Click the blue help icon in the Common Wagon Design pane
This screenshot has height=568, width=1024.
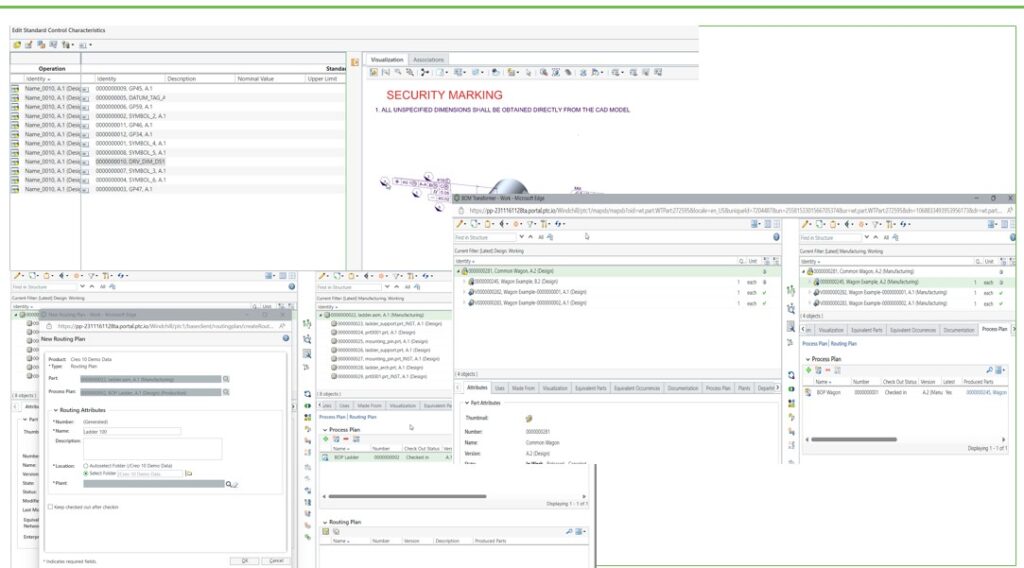tap(776, 237)
